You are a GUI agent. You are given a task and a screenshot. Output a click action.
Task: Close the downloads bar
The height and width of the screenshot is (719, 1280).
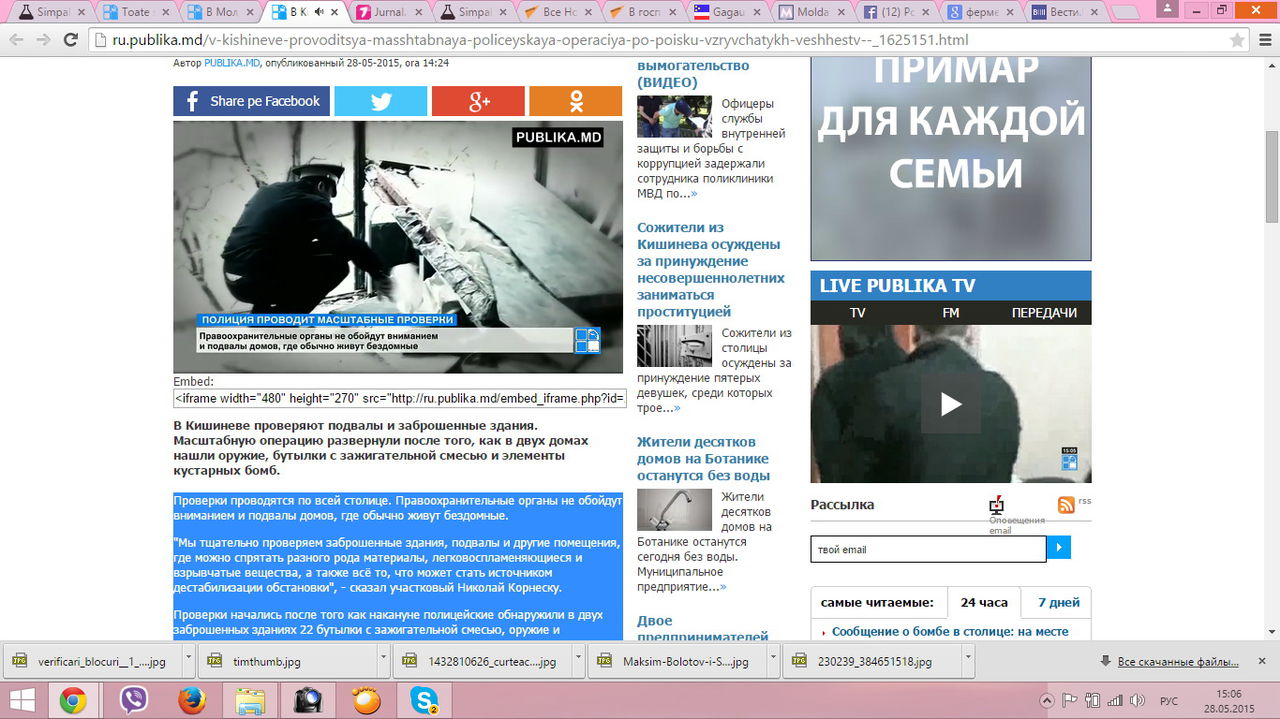1263,661
